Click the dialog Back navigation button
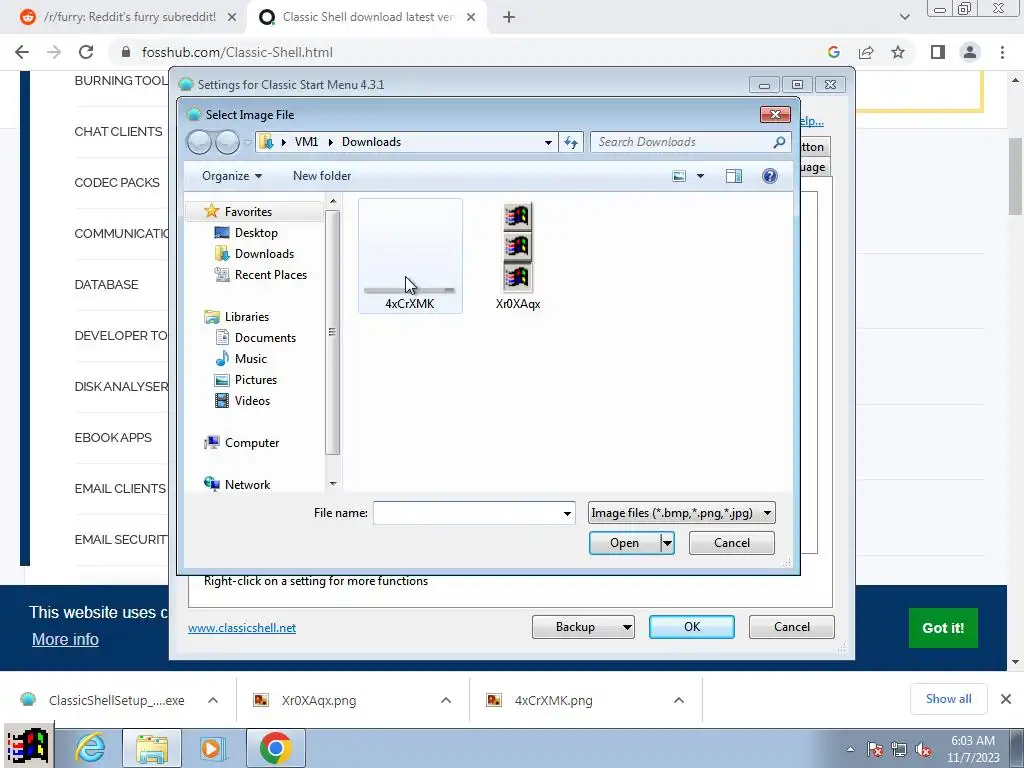The height and width of the screenshot is (768, 1024). 199,142
